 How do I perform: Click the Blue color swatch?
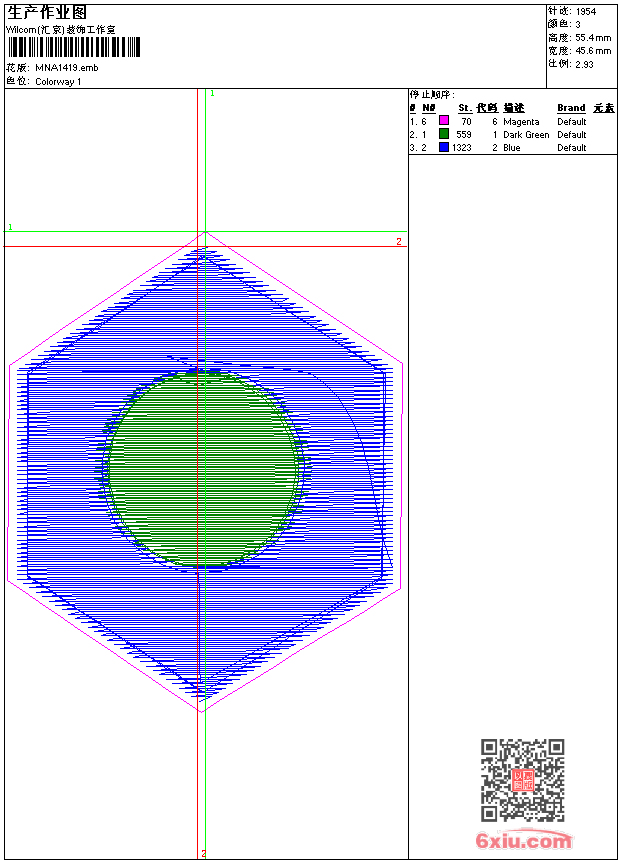coord(444,147)
